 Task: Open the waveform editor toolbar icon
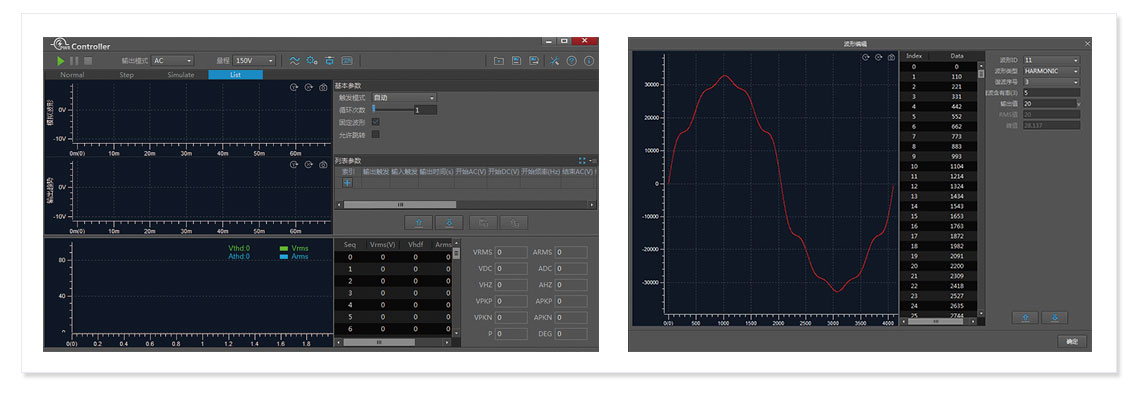click(x=295, y=61)
